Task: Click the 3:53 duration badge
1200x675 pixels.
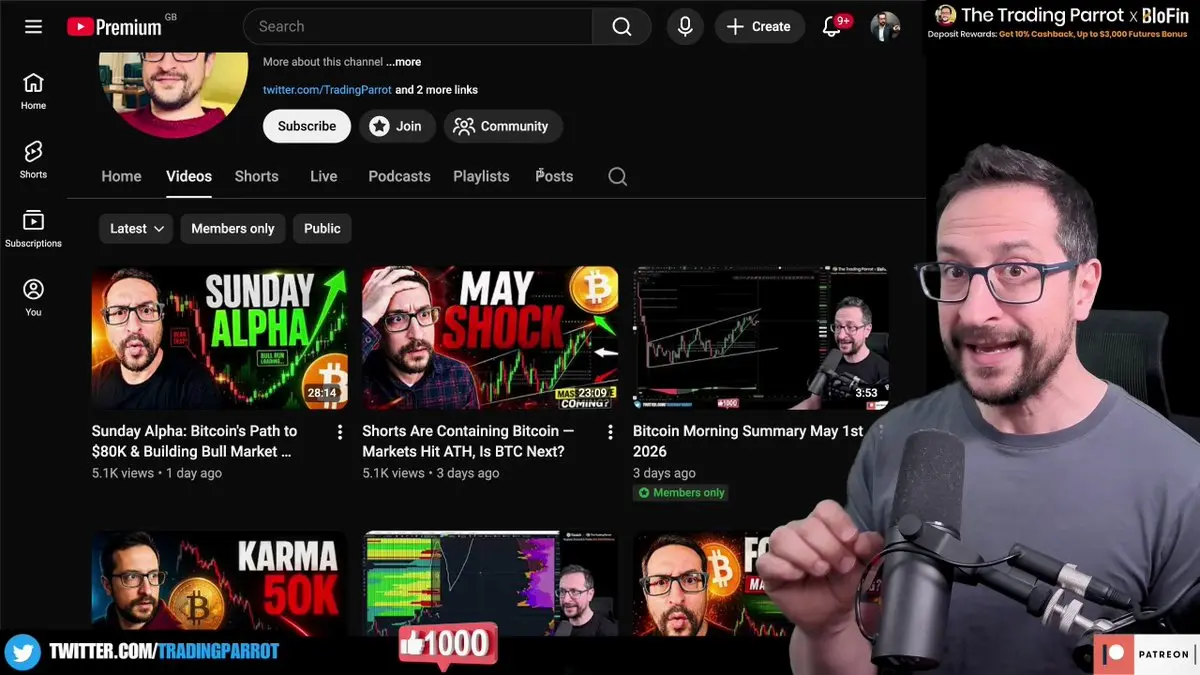Action: click(x=866, y=394)
